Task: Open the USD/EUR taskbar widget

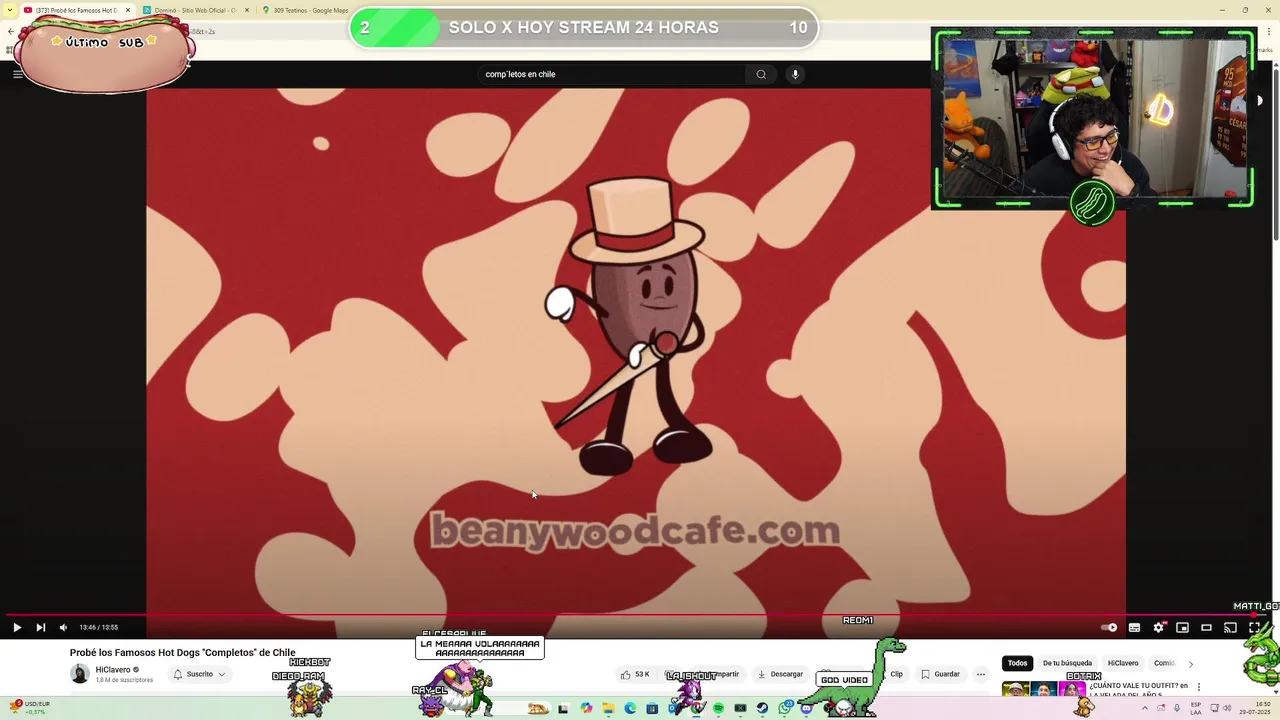Action: tap(30, 707)
